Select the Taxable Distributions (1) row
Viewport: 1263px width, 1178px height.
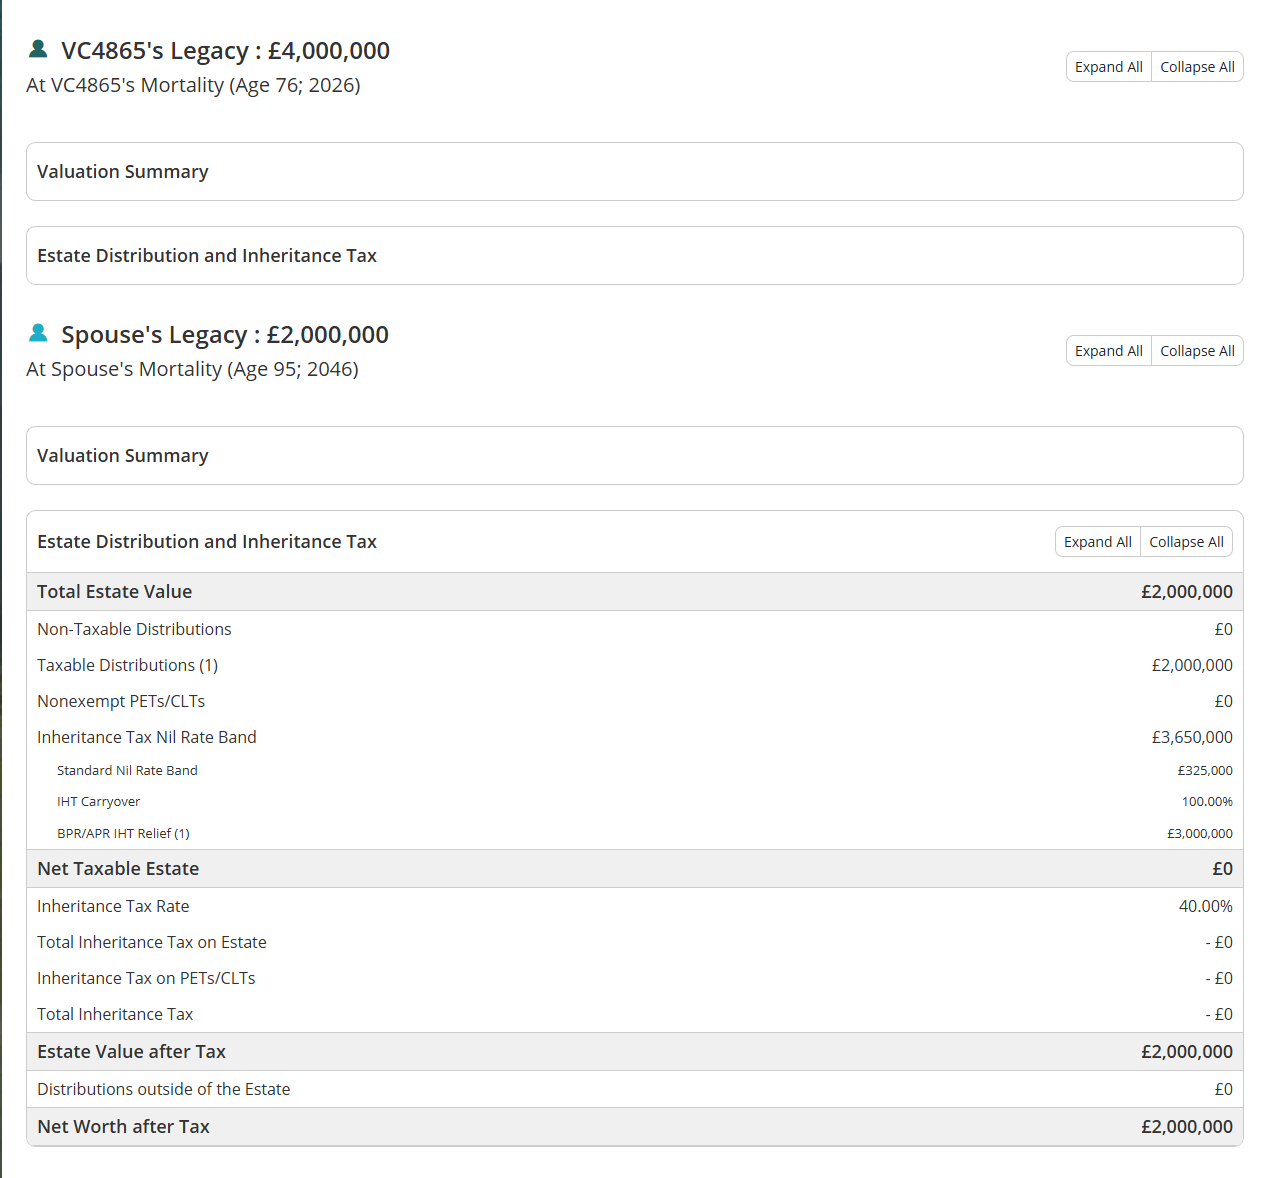127,666
